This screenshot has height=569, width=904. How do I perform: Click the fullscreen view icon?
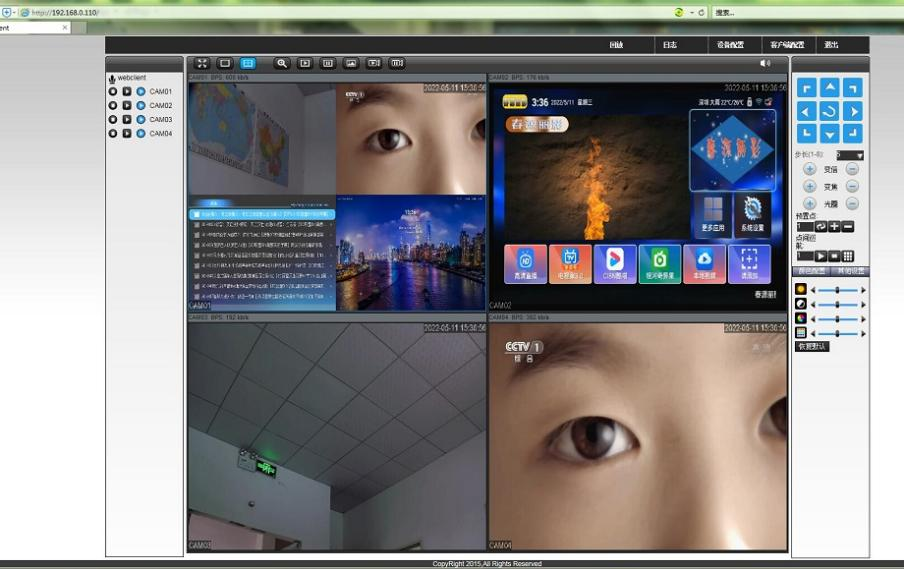pos(202,63)
